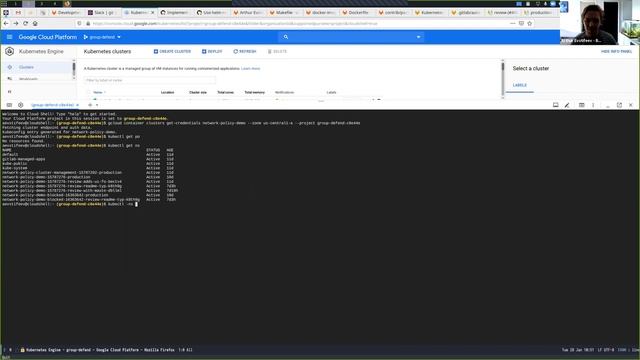Expand the search bar dropdown arrow
This screenshot has width=640, height=360.
418,37
